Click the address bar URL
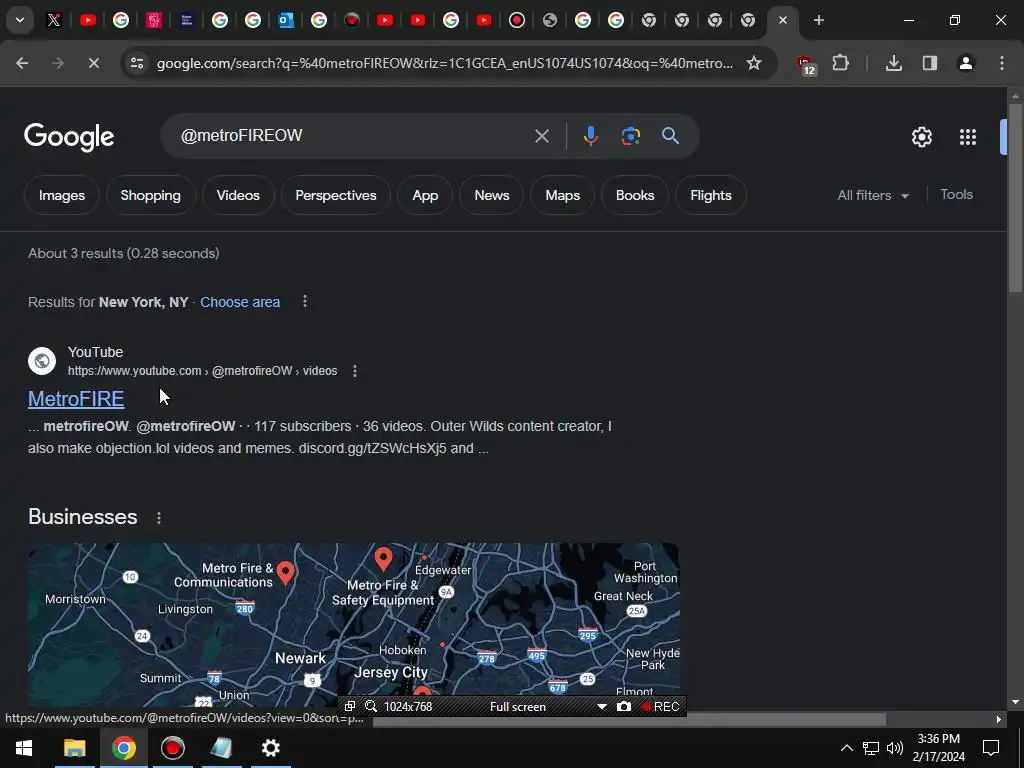This screenshot has height=768, width=1024. pos(445,63)
